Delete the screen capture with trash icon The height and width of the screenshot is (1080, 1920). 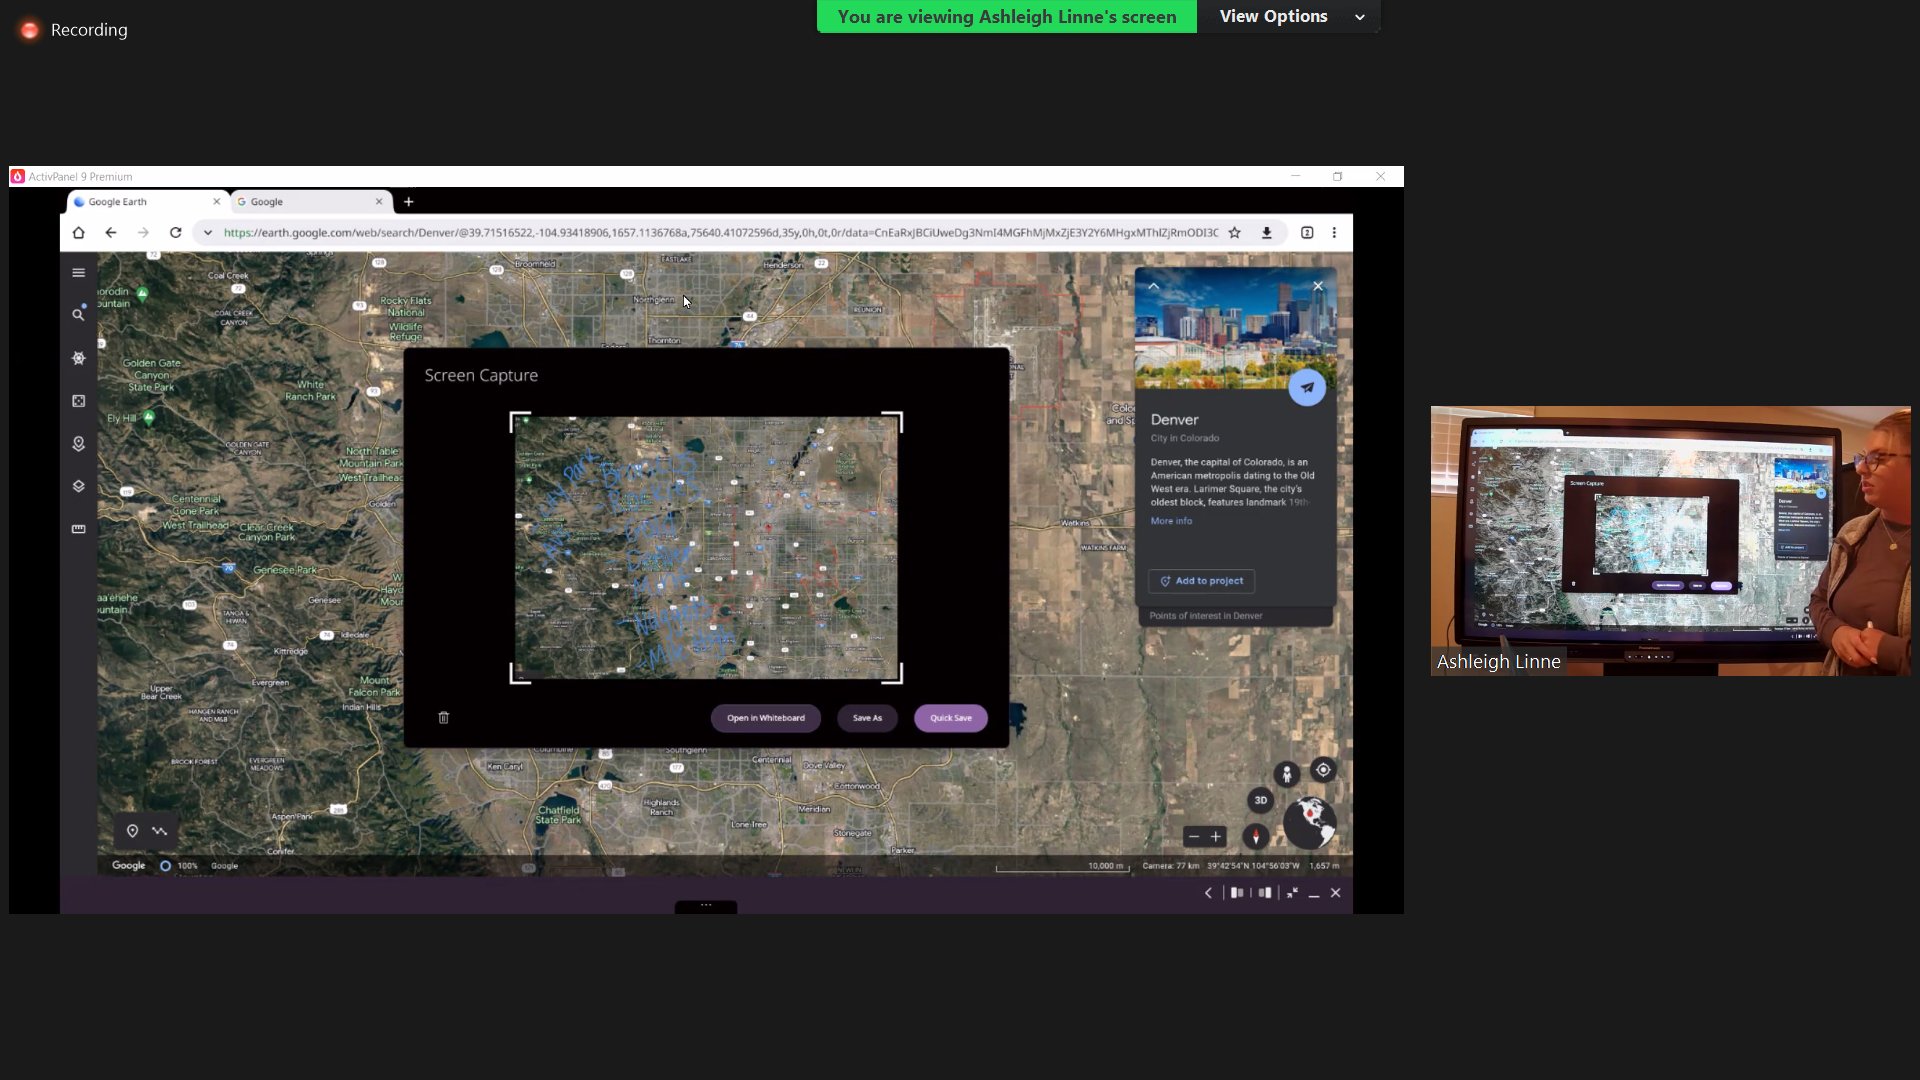[444, 718]
